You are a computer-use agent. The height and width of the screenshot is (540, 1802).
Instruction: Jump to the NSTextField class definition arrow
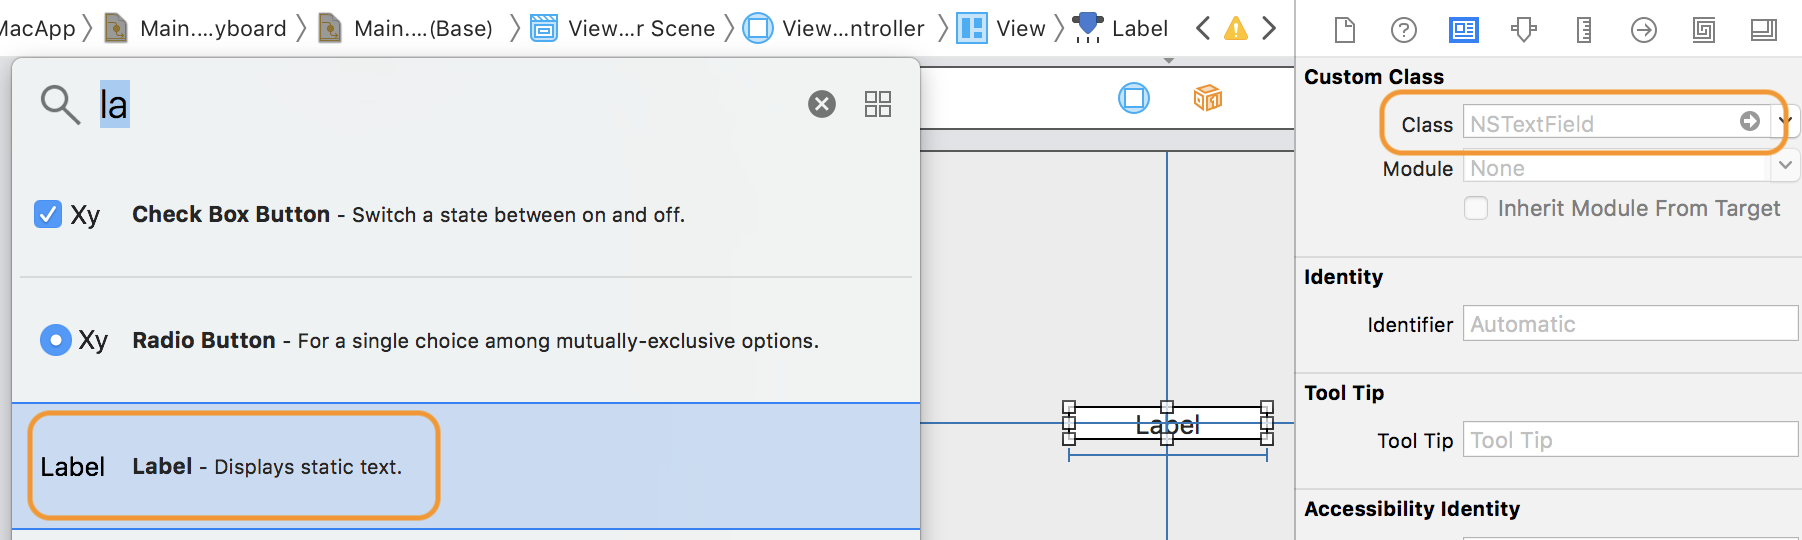tap(1750, 121)
